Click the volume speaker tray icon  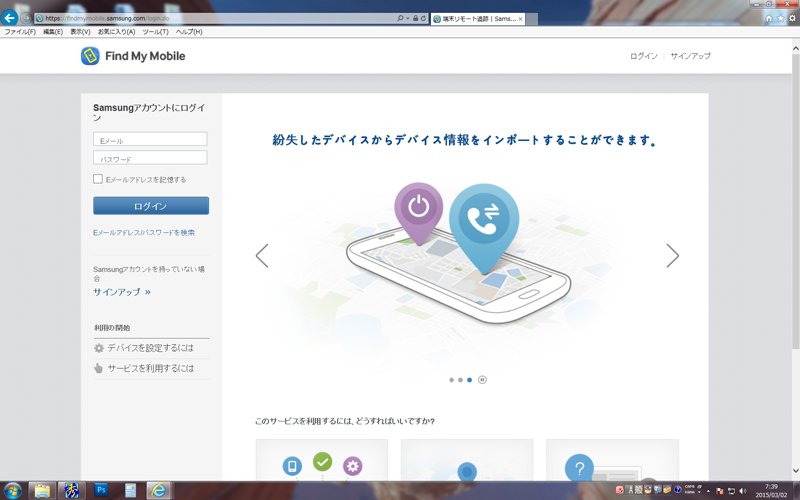pos(742,491)
